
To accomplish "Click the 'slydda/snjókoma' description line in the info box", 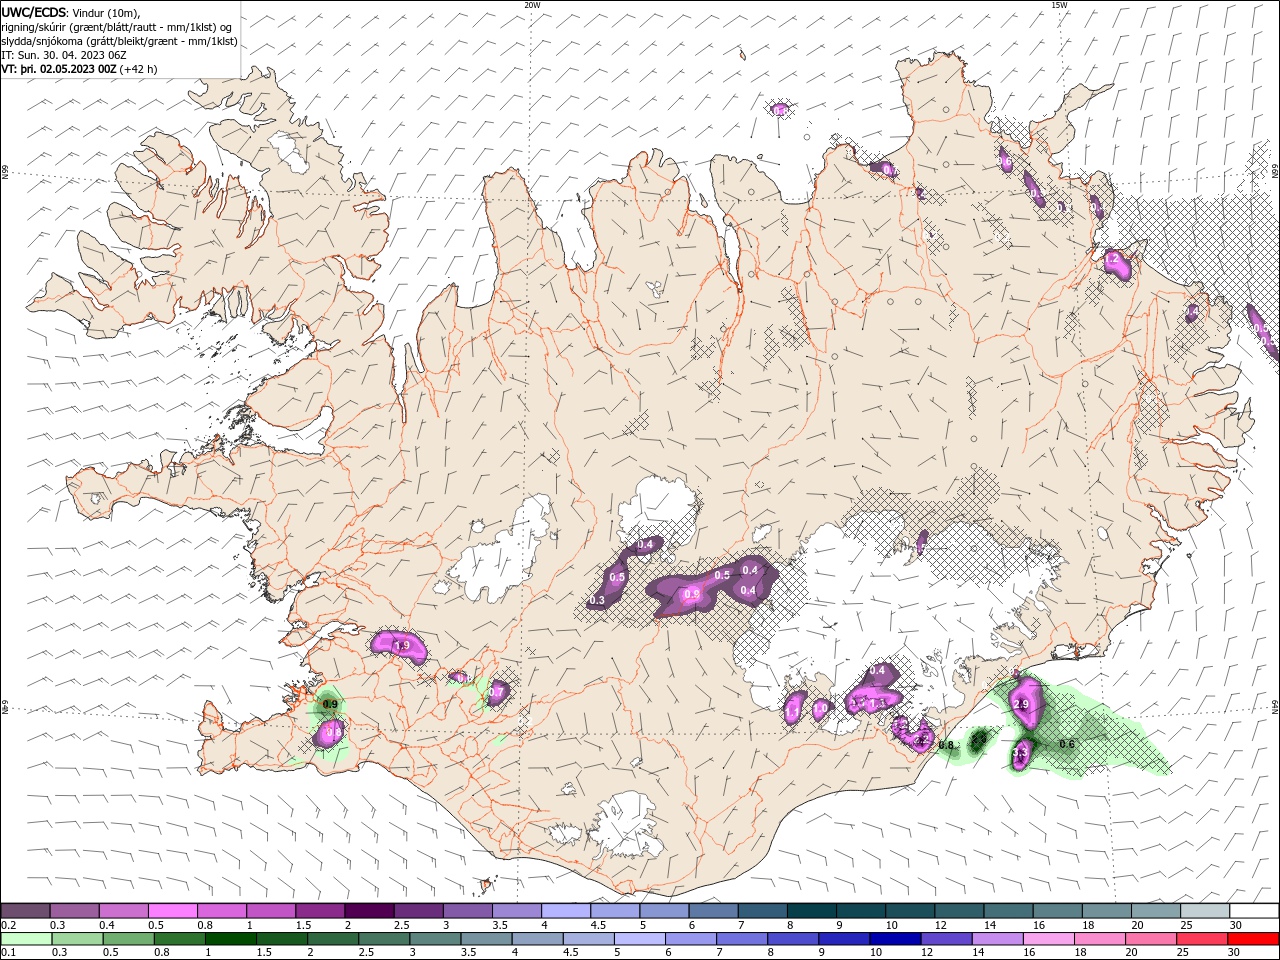I will tap(119, 41).
